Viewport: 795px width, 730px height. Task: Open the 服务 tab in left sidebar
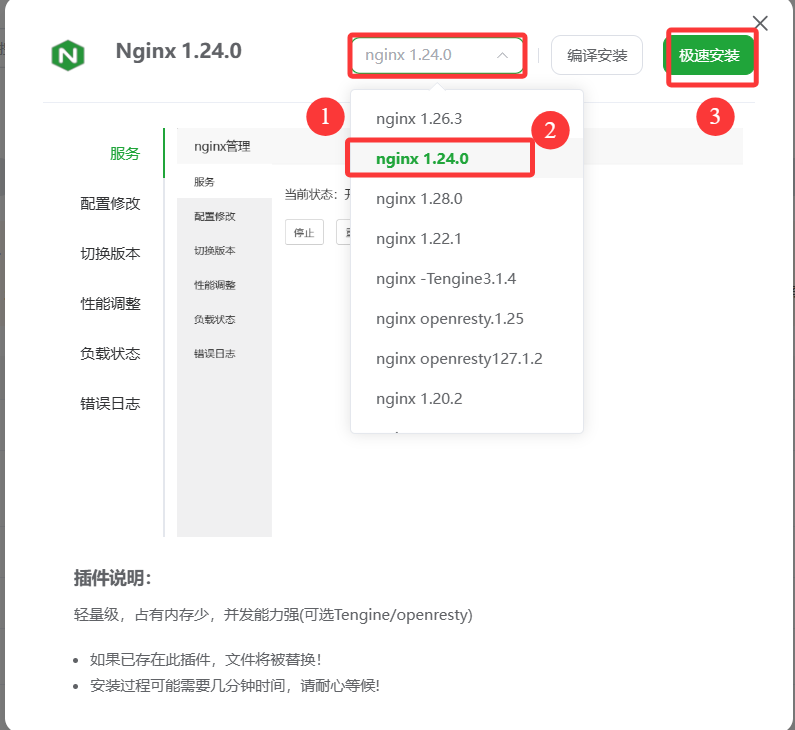point(125,154)
